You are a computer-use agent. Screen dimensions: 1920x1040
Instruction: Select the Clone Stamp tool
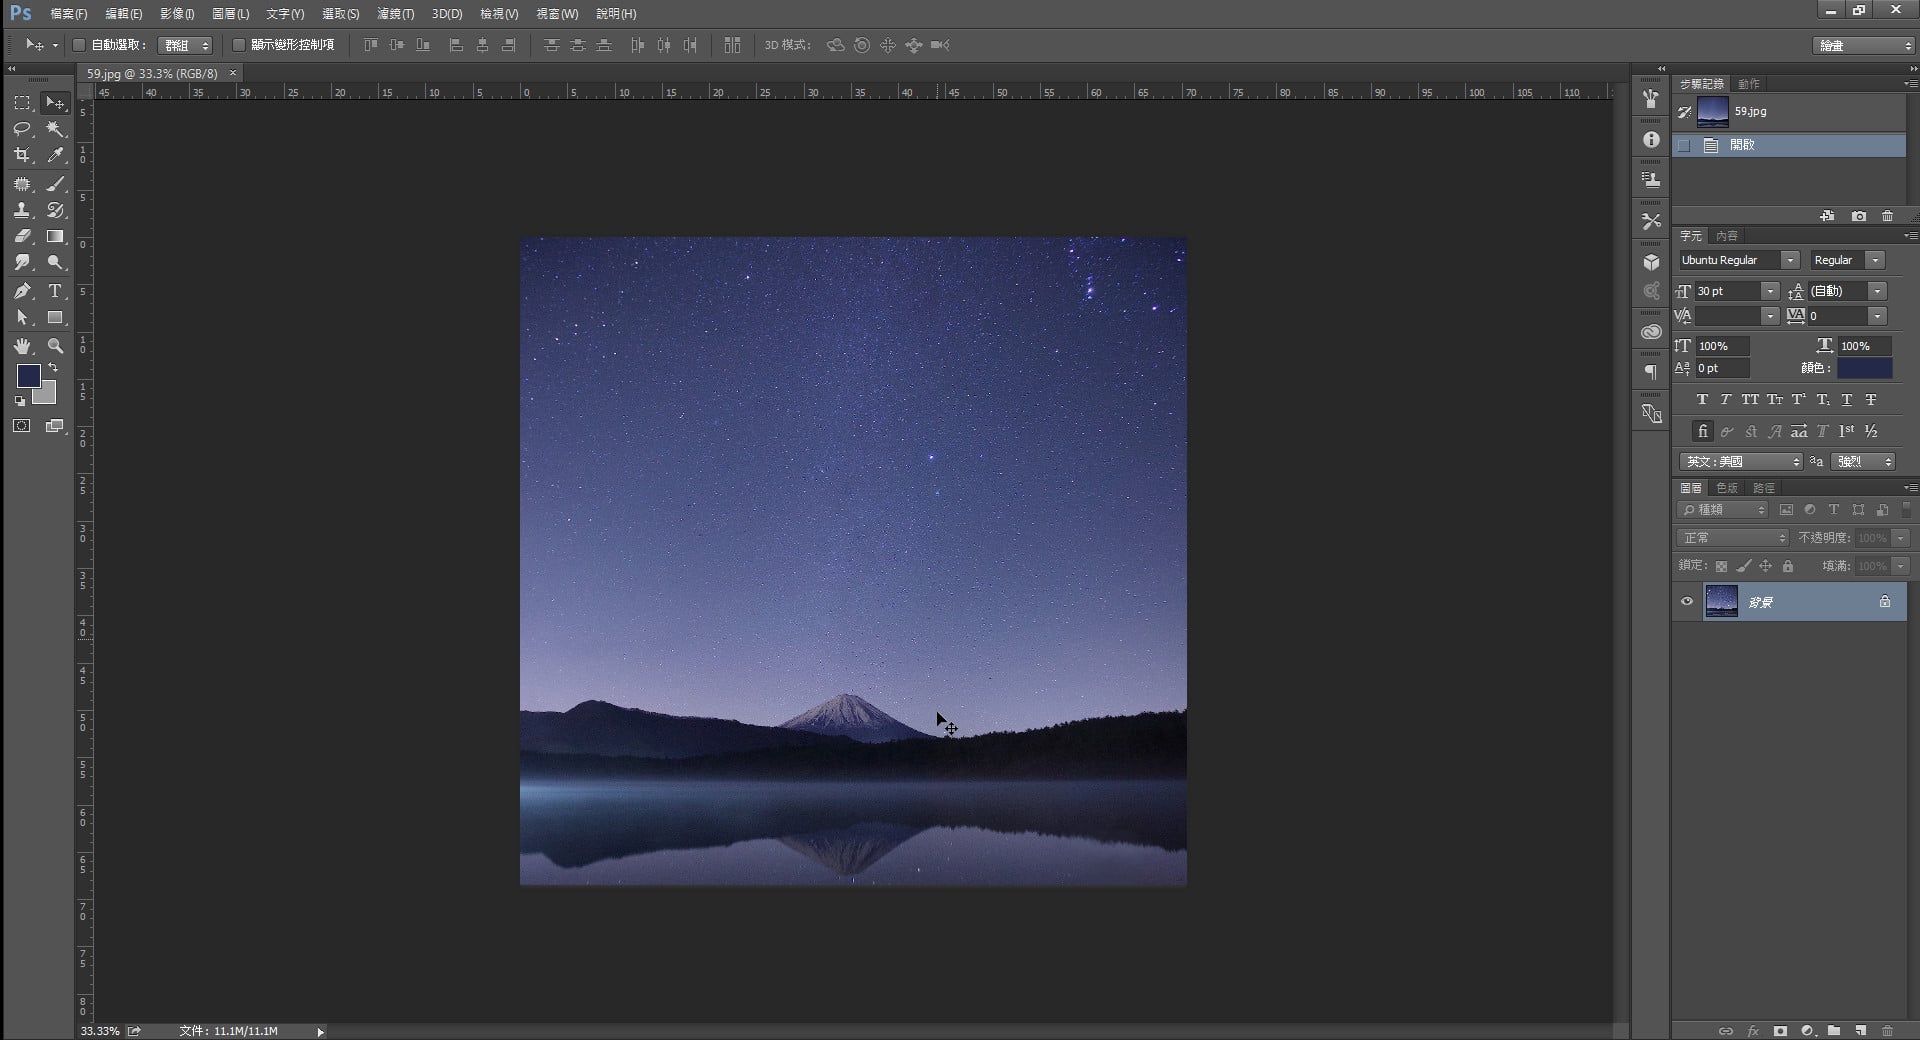click(22, 211)
